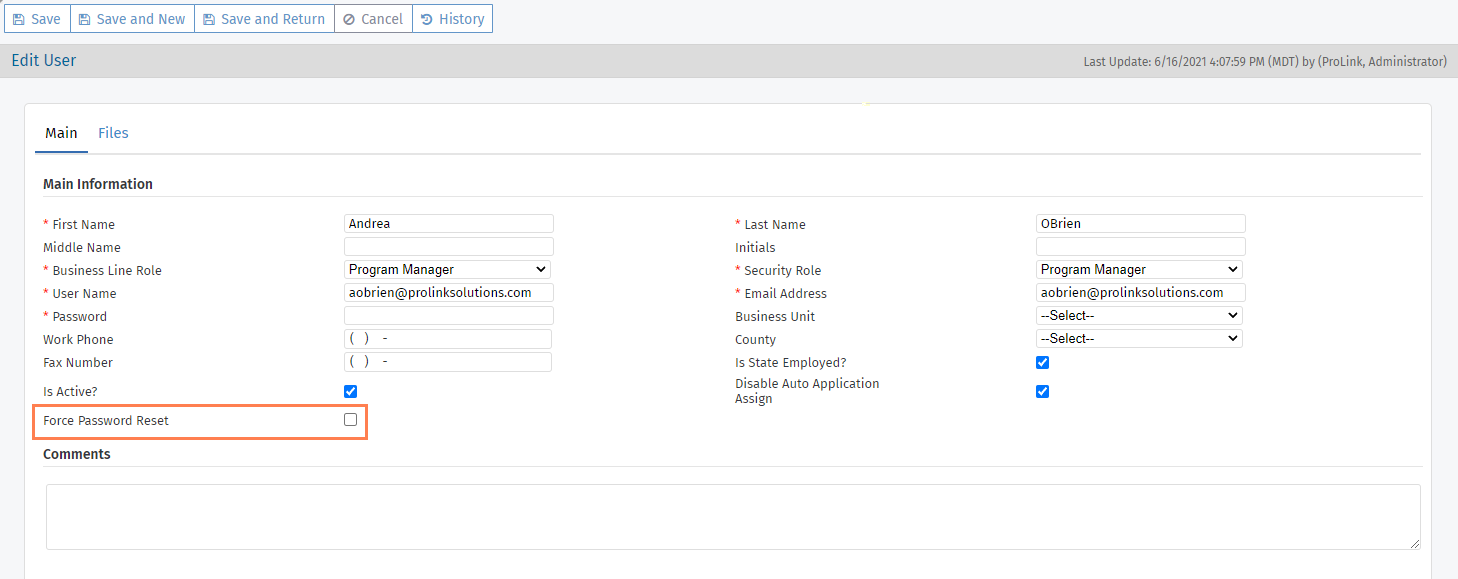Uncheck Is State Employed checkbox
The width and height of the screenshot is (1458, 579).
(x=1042, y=362)
